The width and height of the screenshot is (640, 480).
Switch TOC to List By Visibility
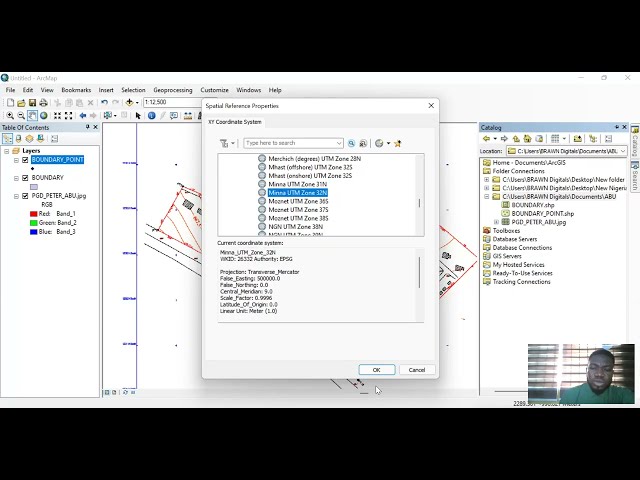pyautogui.click(x=29, y=139)
